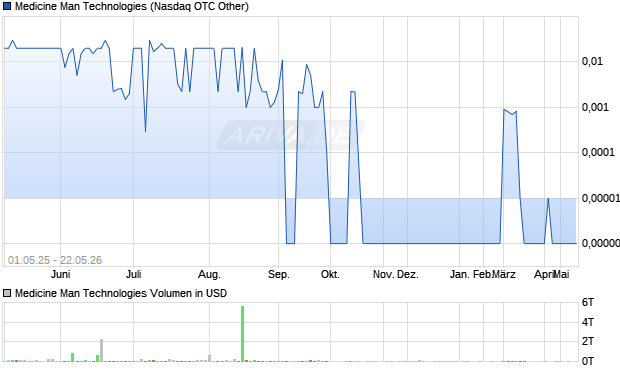Click the Juni month label

click(60, 274)
